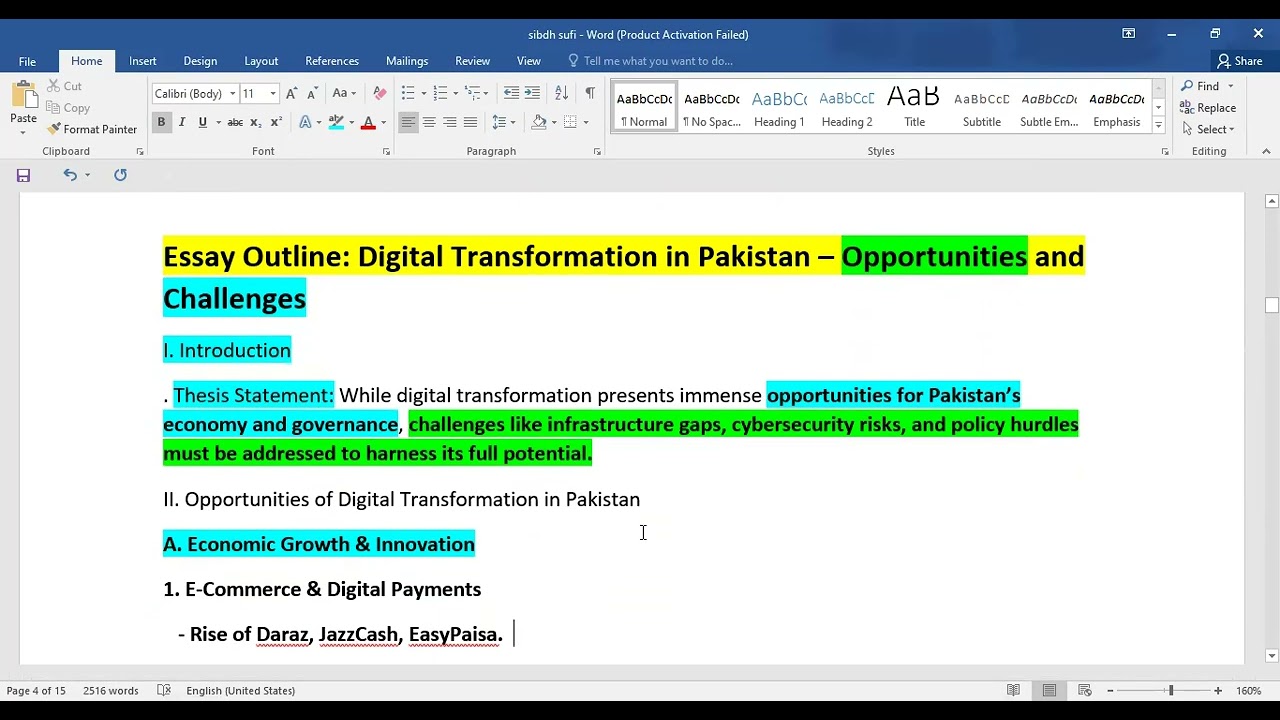The image size is (1280, 720).
Task: Click the turquoise highlight color button
Action: (x=337, y=122)
